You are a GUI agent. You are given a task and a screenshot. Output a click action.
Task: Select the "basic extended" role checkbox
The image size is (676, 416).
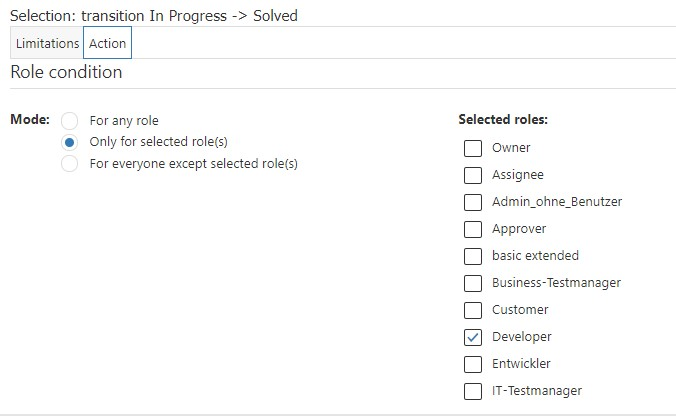[473, 256]
